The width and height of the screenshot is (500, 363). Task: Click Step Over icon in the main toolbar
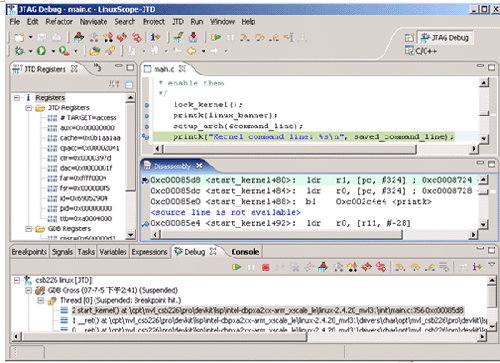coord(260,38)
